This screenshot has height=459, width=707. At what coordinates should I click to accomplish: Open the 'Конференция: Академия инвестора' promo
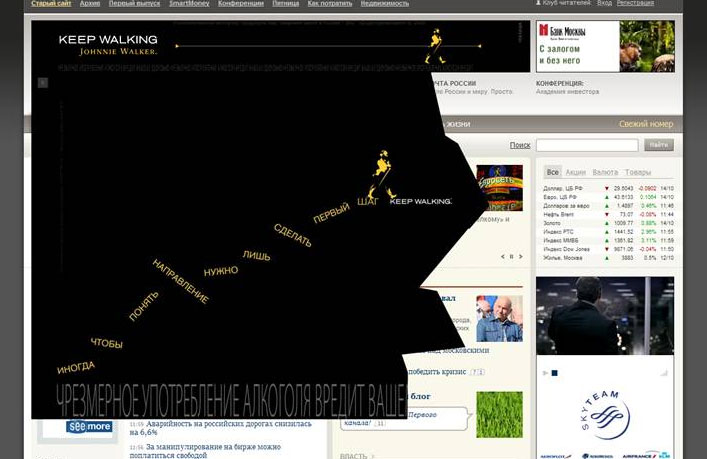(567, 87)
